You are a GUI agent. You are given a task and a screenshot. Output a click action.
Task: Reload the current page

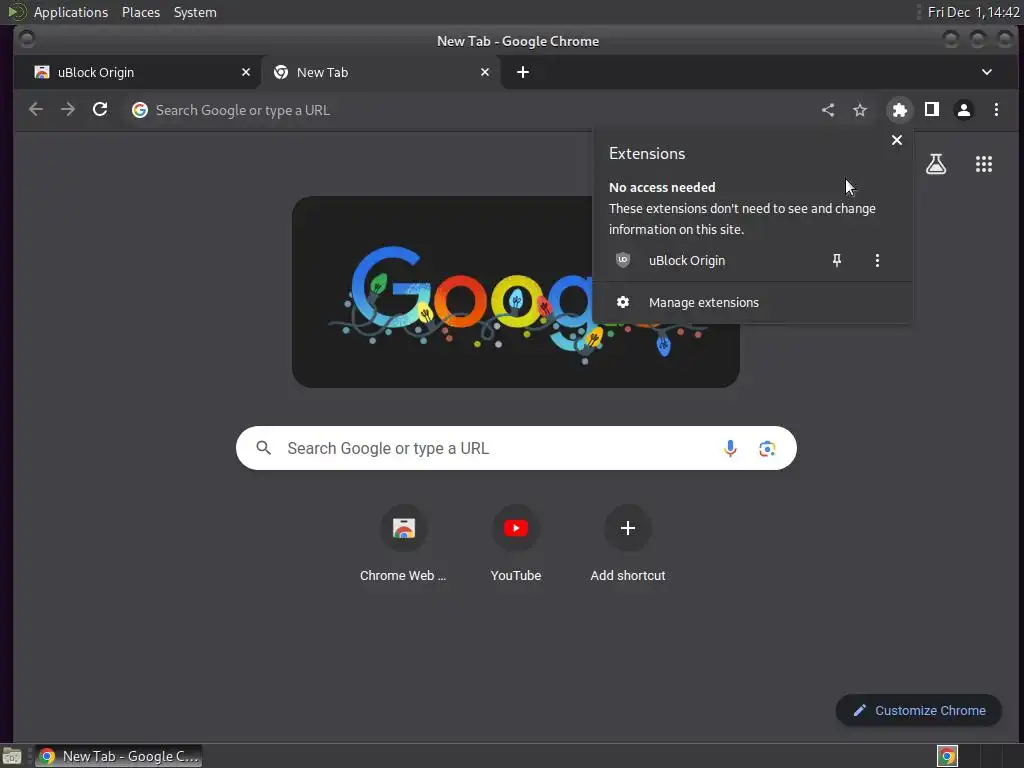point(100,110)
